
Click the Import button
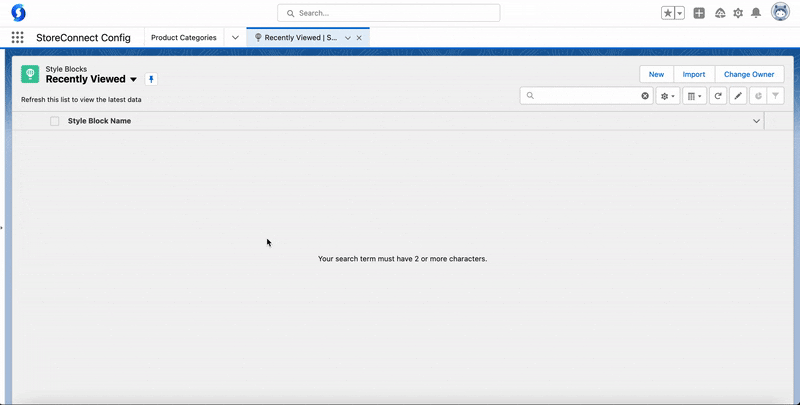pyautogui.click(x=694, y=74)
